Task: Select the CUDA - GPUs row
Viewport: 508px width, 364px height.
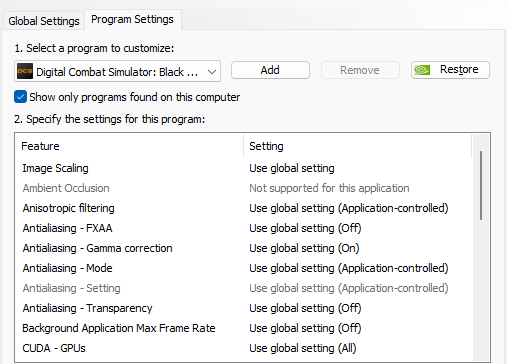Action: tap(244, 348)
